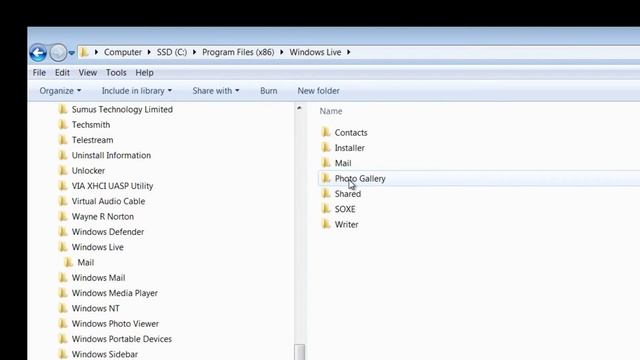Open the Edit menu
Viewport: 640px width, 360px height.
pos(62,73)
